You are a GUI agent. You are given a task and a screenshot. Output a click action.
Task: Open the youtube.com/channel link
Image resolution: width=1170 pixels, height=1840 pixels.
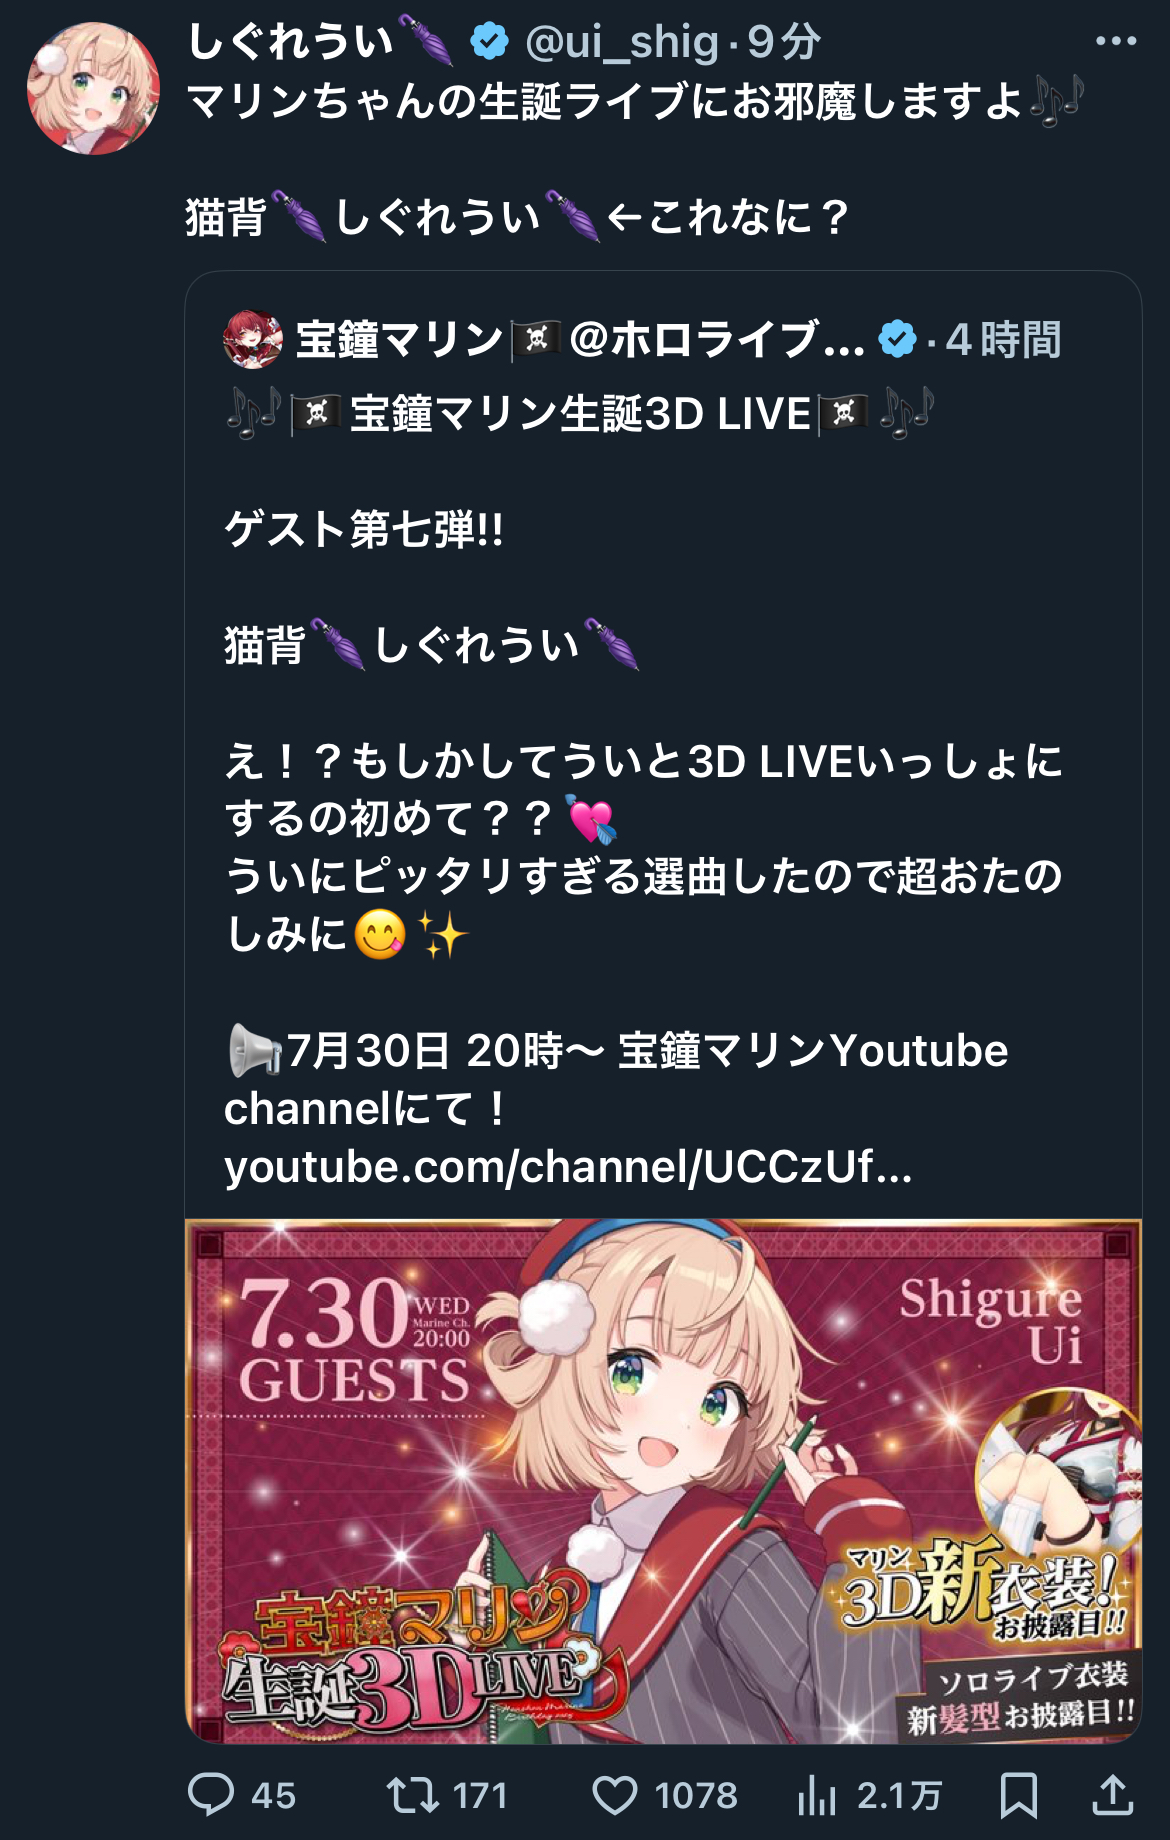click(x=568, y=1167)
